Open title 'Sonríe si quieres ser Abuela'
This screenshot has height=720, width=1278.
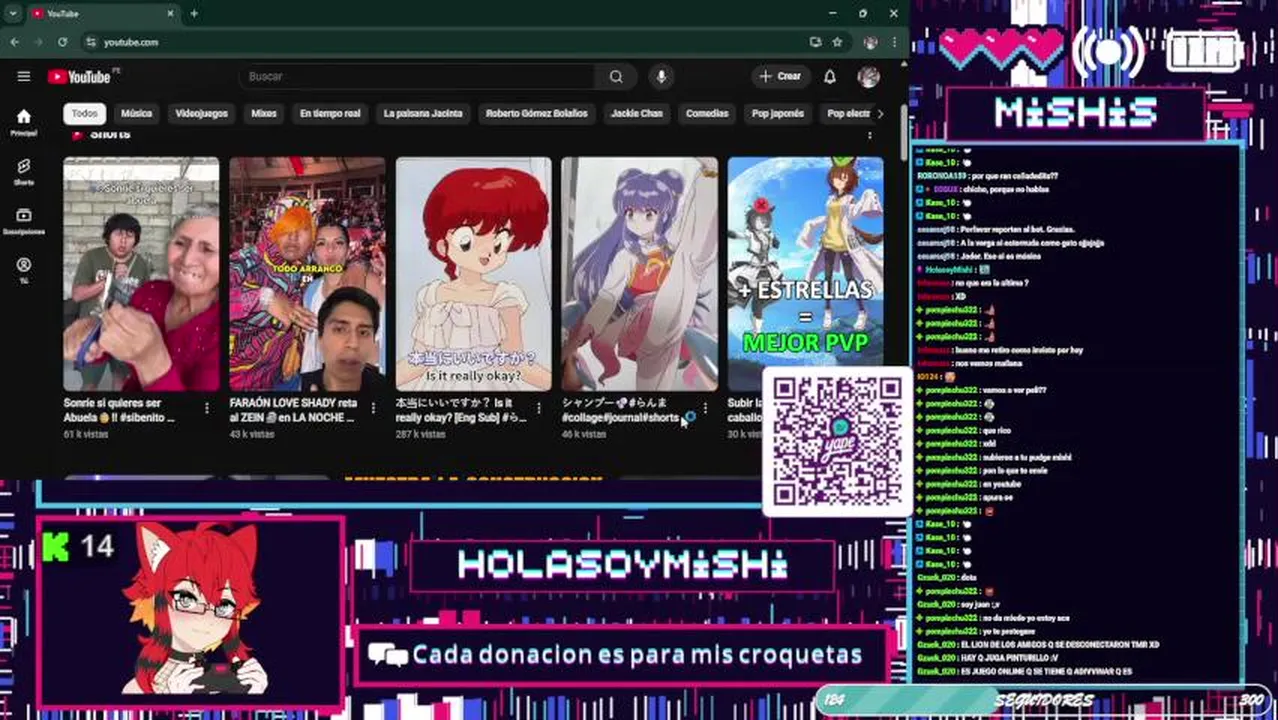pos(119,410)
